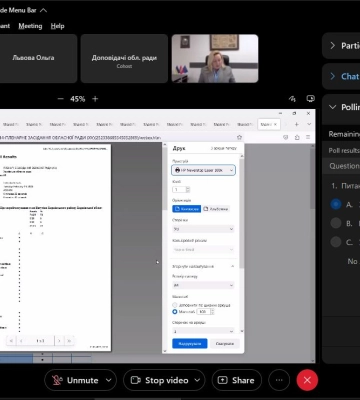End the meeting with the red X button
The width and height of the screenshot is (360, 400).
(307, 380)
